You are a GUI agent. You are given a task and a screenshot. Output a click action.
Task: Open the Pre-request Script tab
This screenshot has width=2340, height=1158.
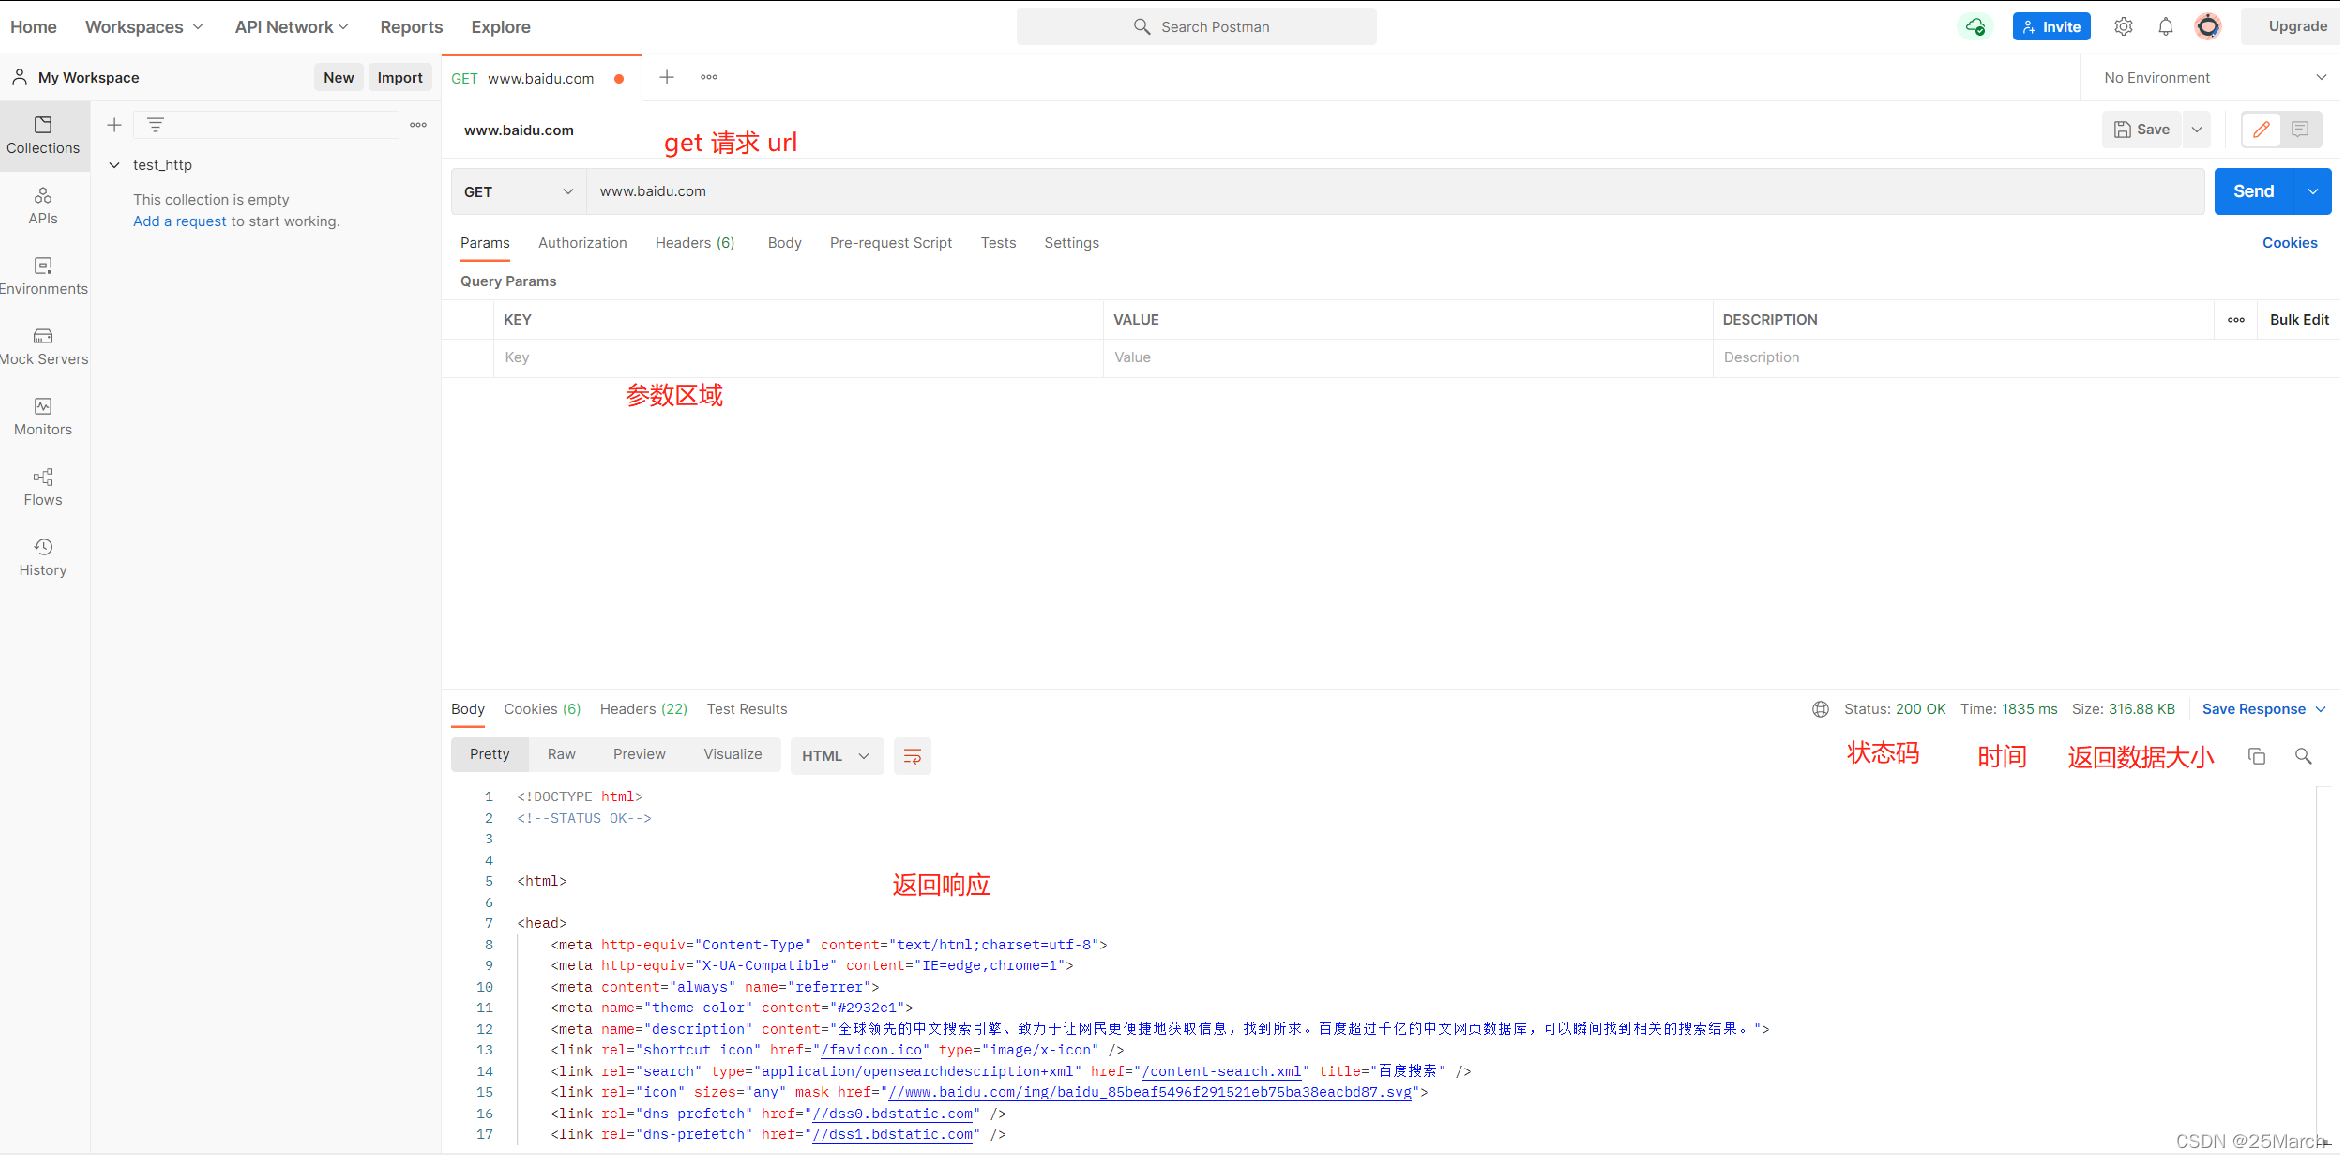pos(890,243)
